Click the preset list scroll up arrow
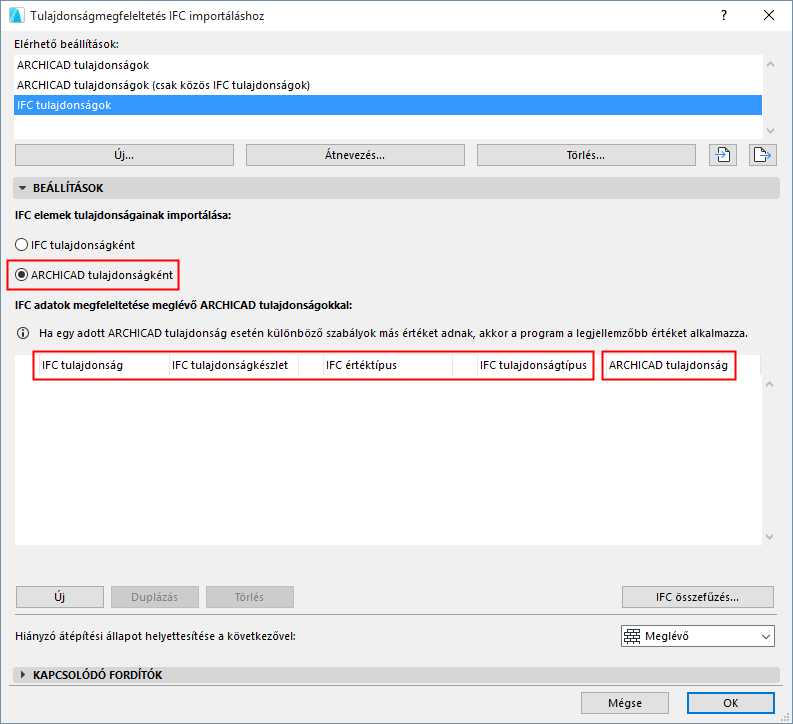793x724 pixels. point(770,64)
